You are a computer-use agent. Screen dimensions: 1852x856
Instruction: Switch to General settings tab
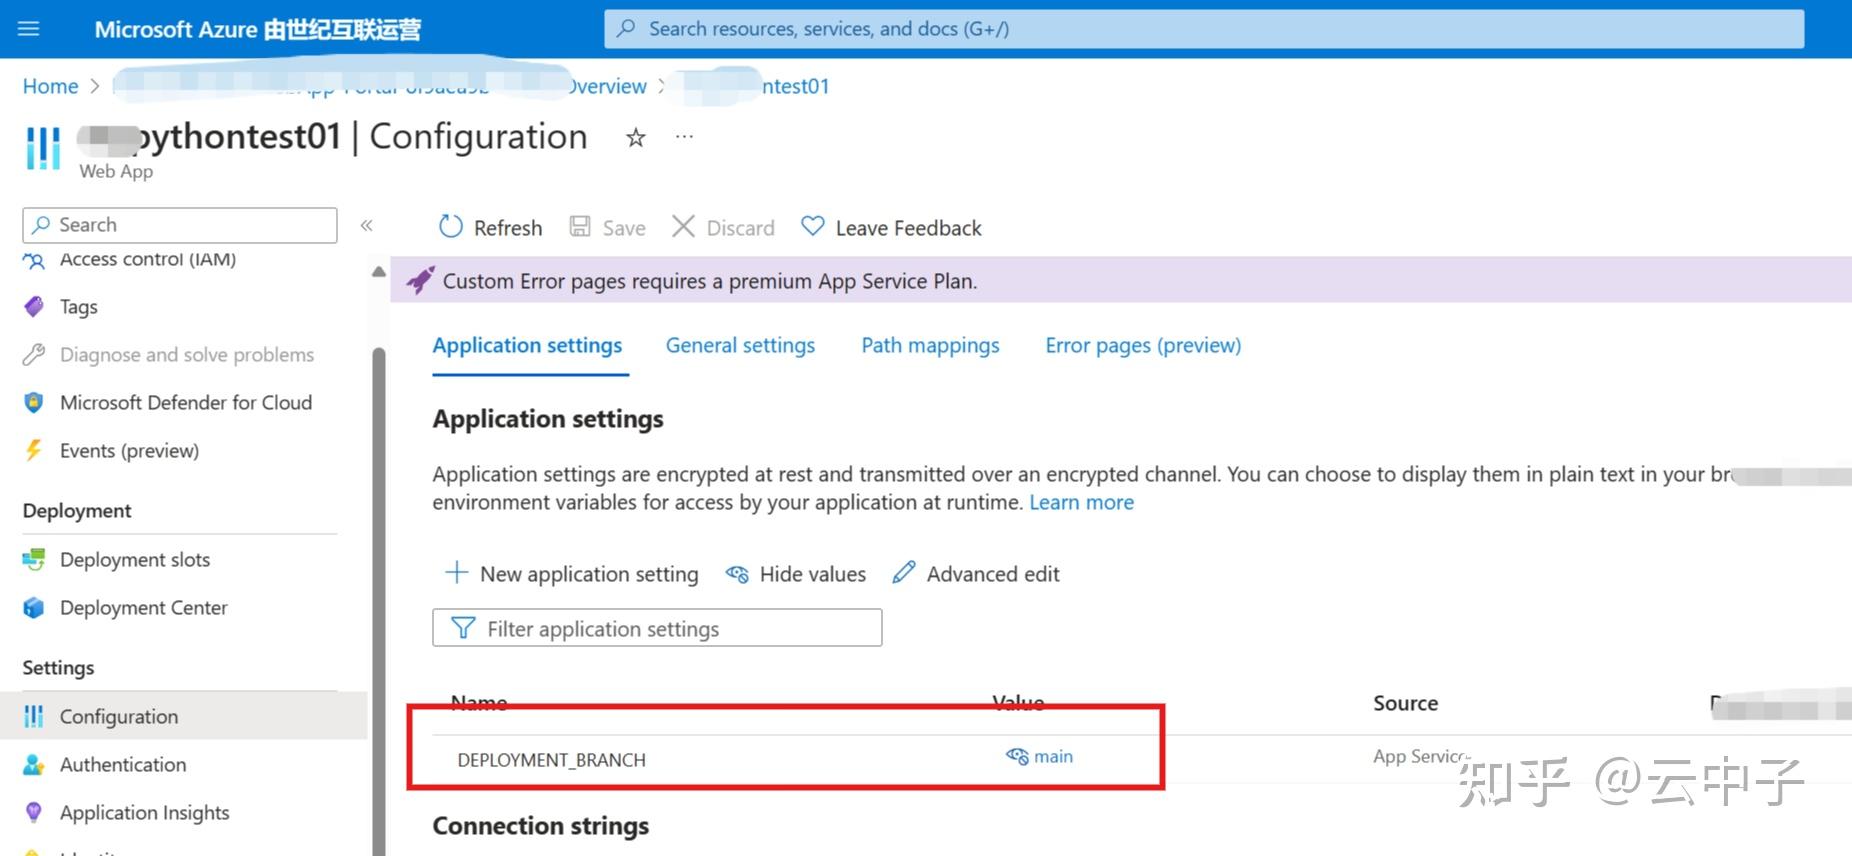(x=740, y=346)
